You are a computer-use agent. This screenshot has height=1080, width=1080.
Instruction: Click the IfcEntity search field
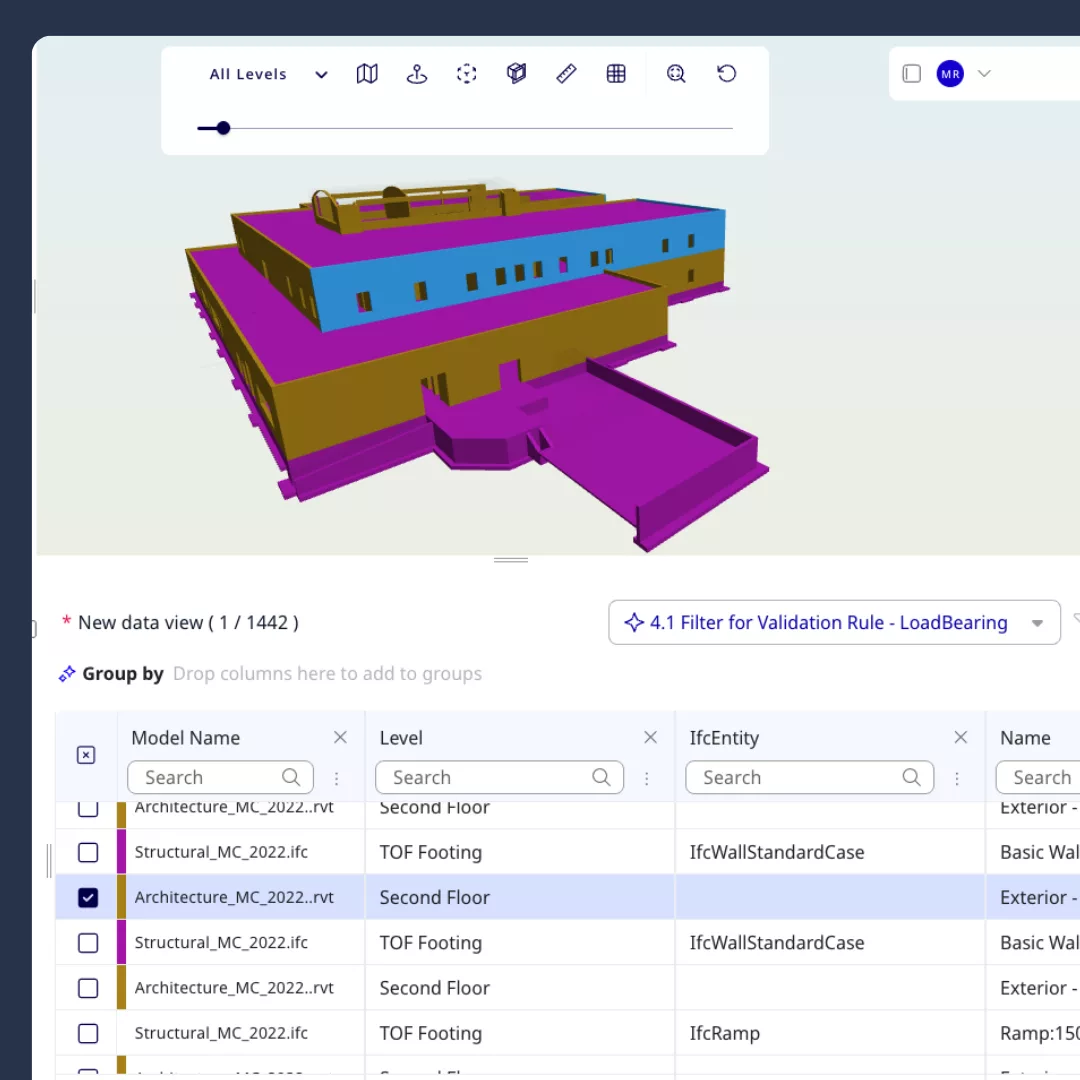[x=810, y=778]
